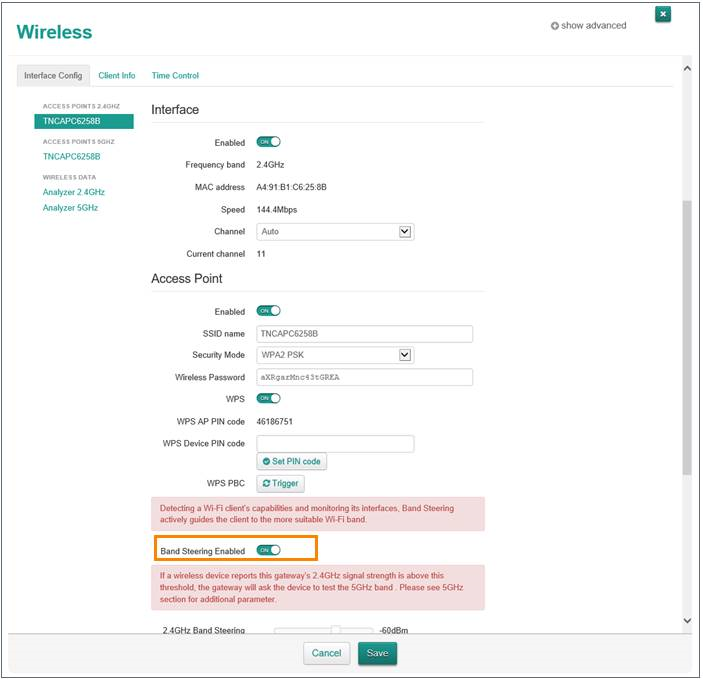703x679 pixels.
Task: Expand the Security Mode WPA2 PSK dropdown
Action: [x=335, y=355]
